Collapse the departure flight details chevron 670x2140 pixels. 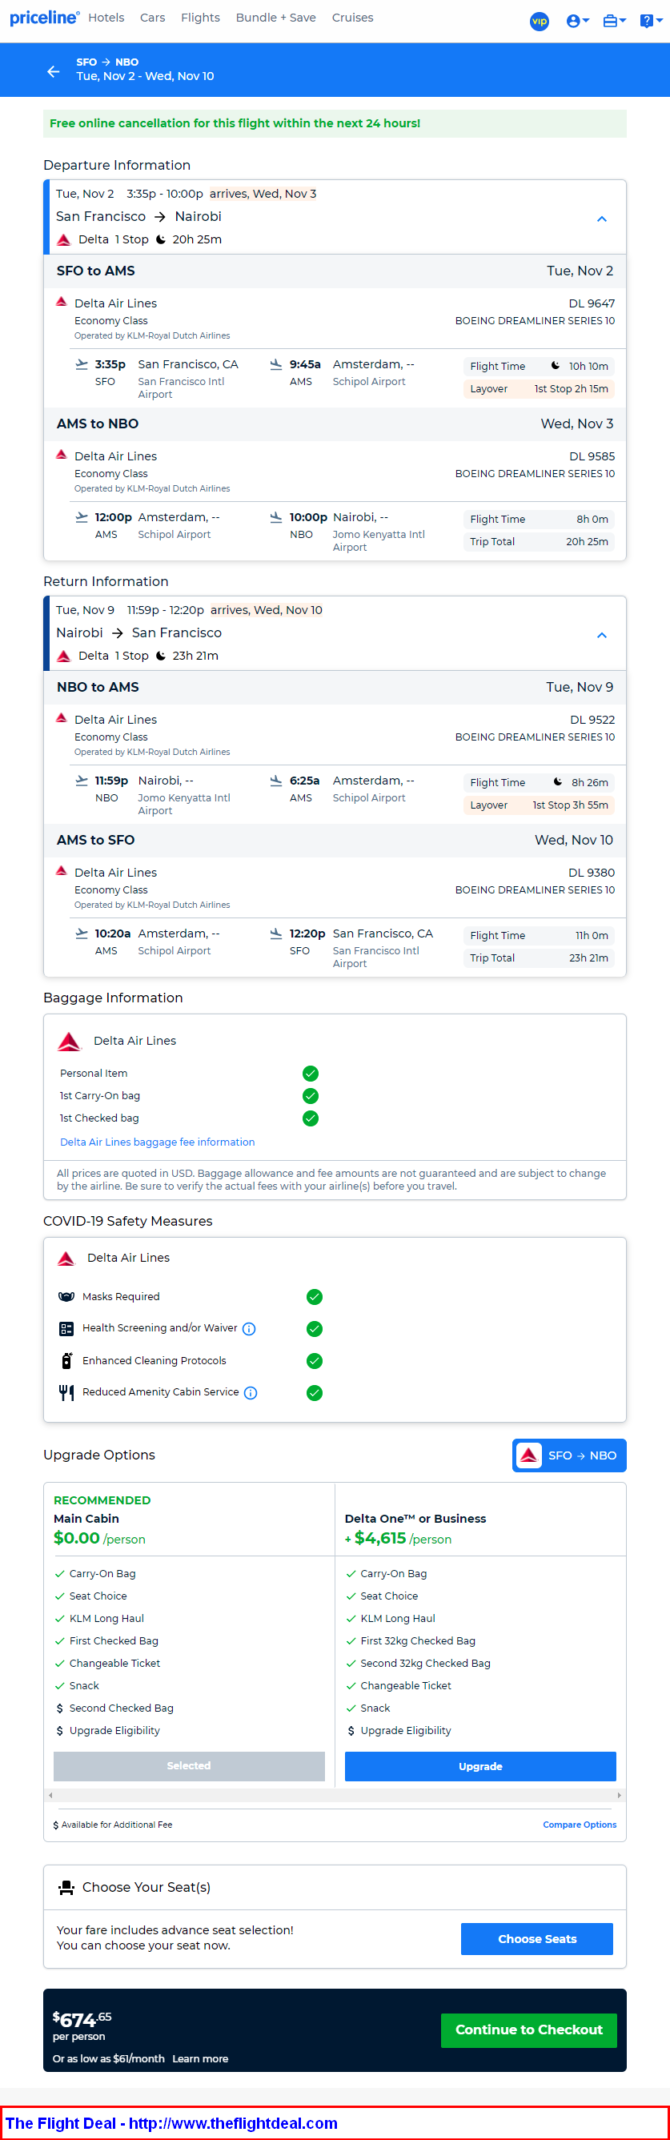tap(602, 218)
